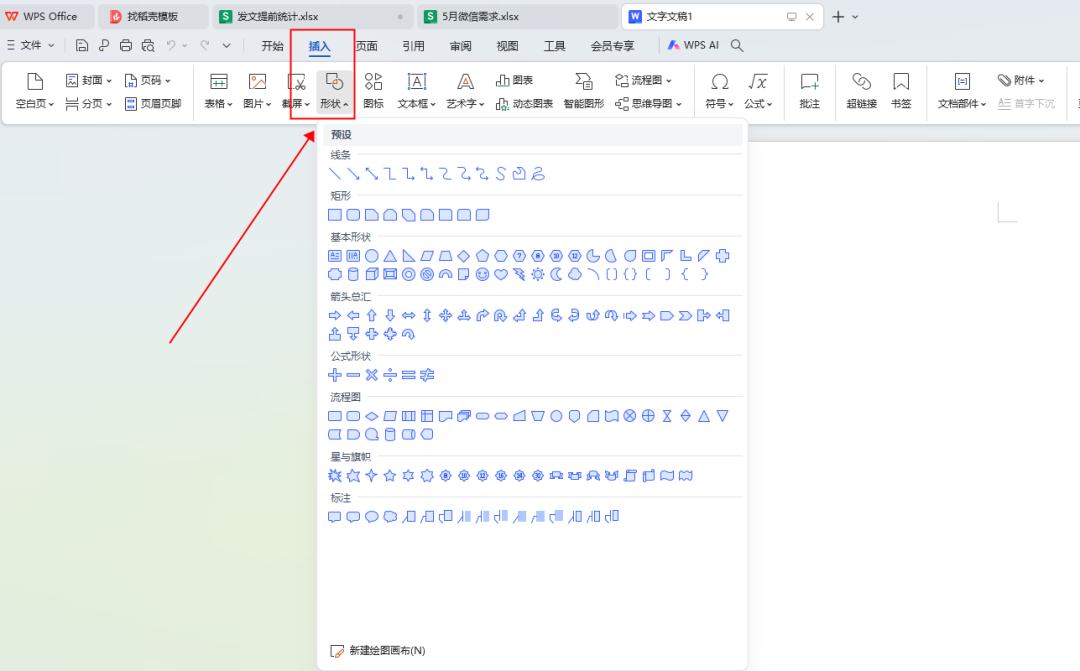Select the cloud shape in basic shapes
1080x671 pixels.
tap(574, 275)
